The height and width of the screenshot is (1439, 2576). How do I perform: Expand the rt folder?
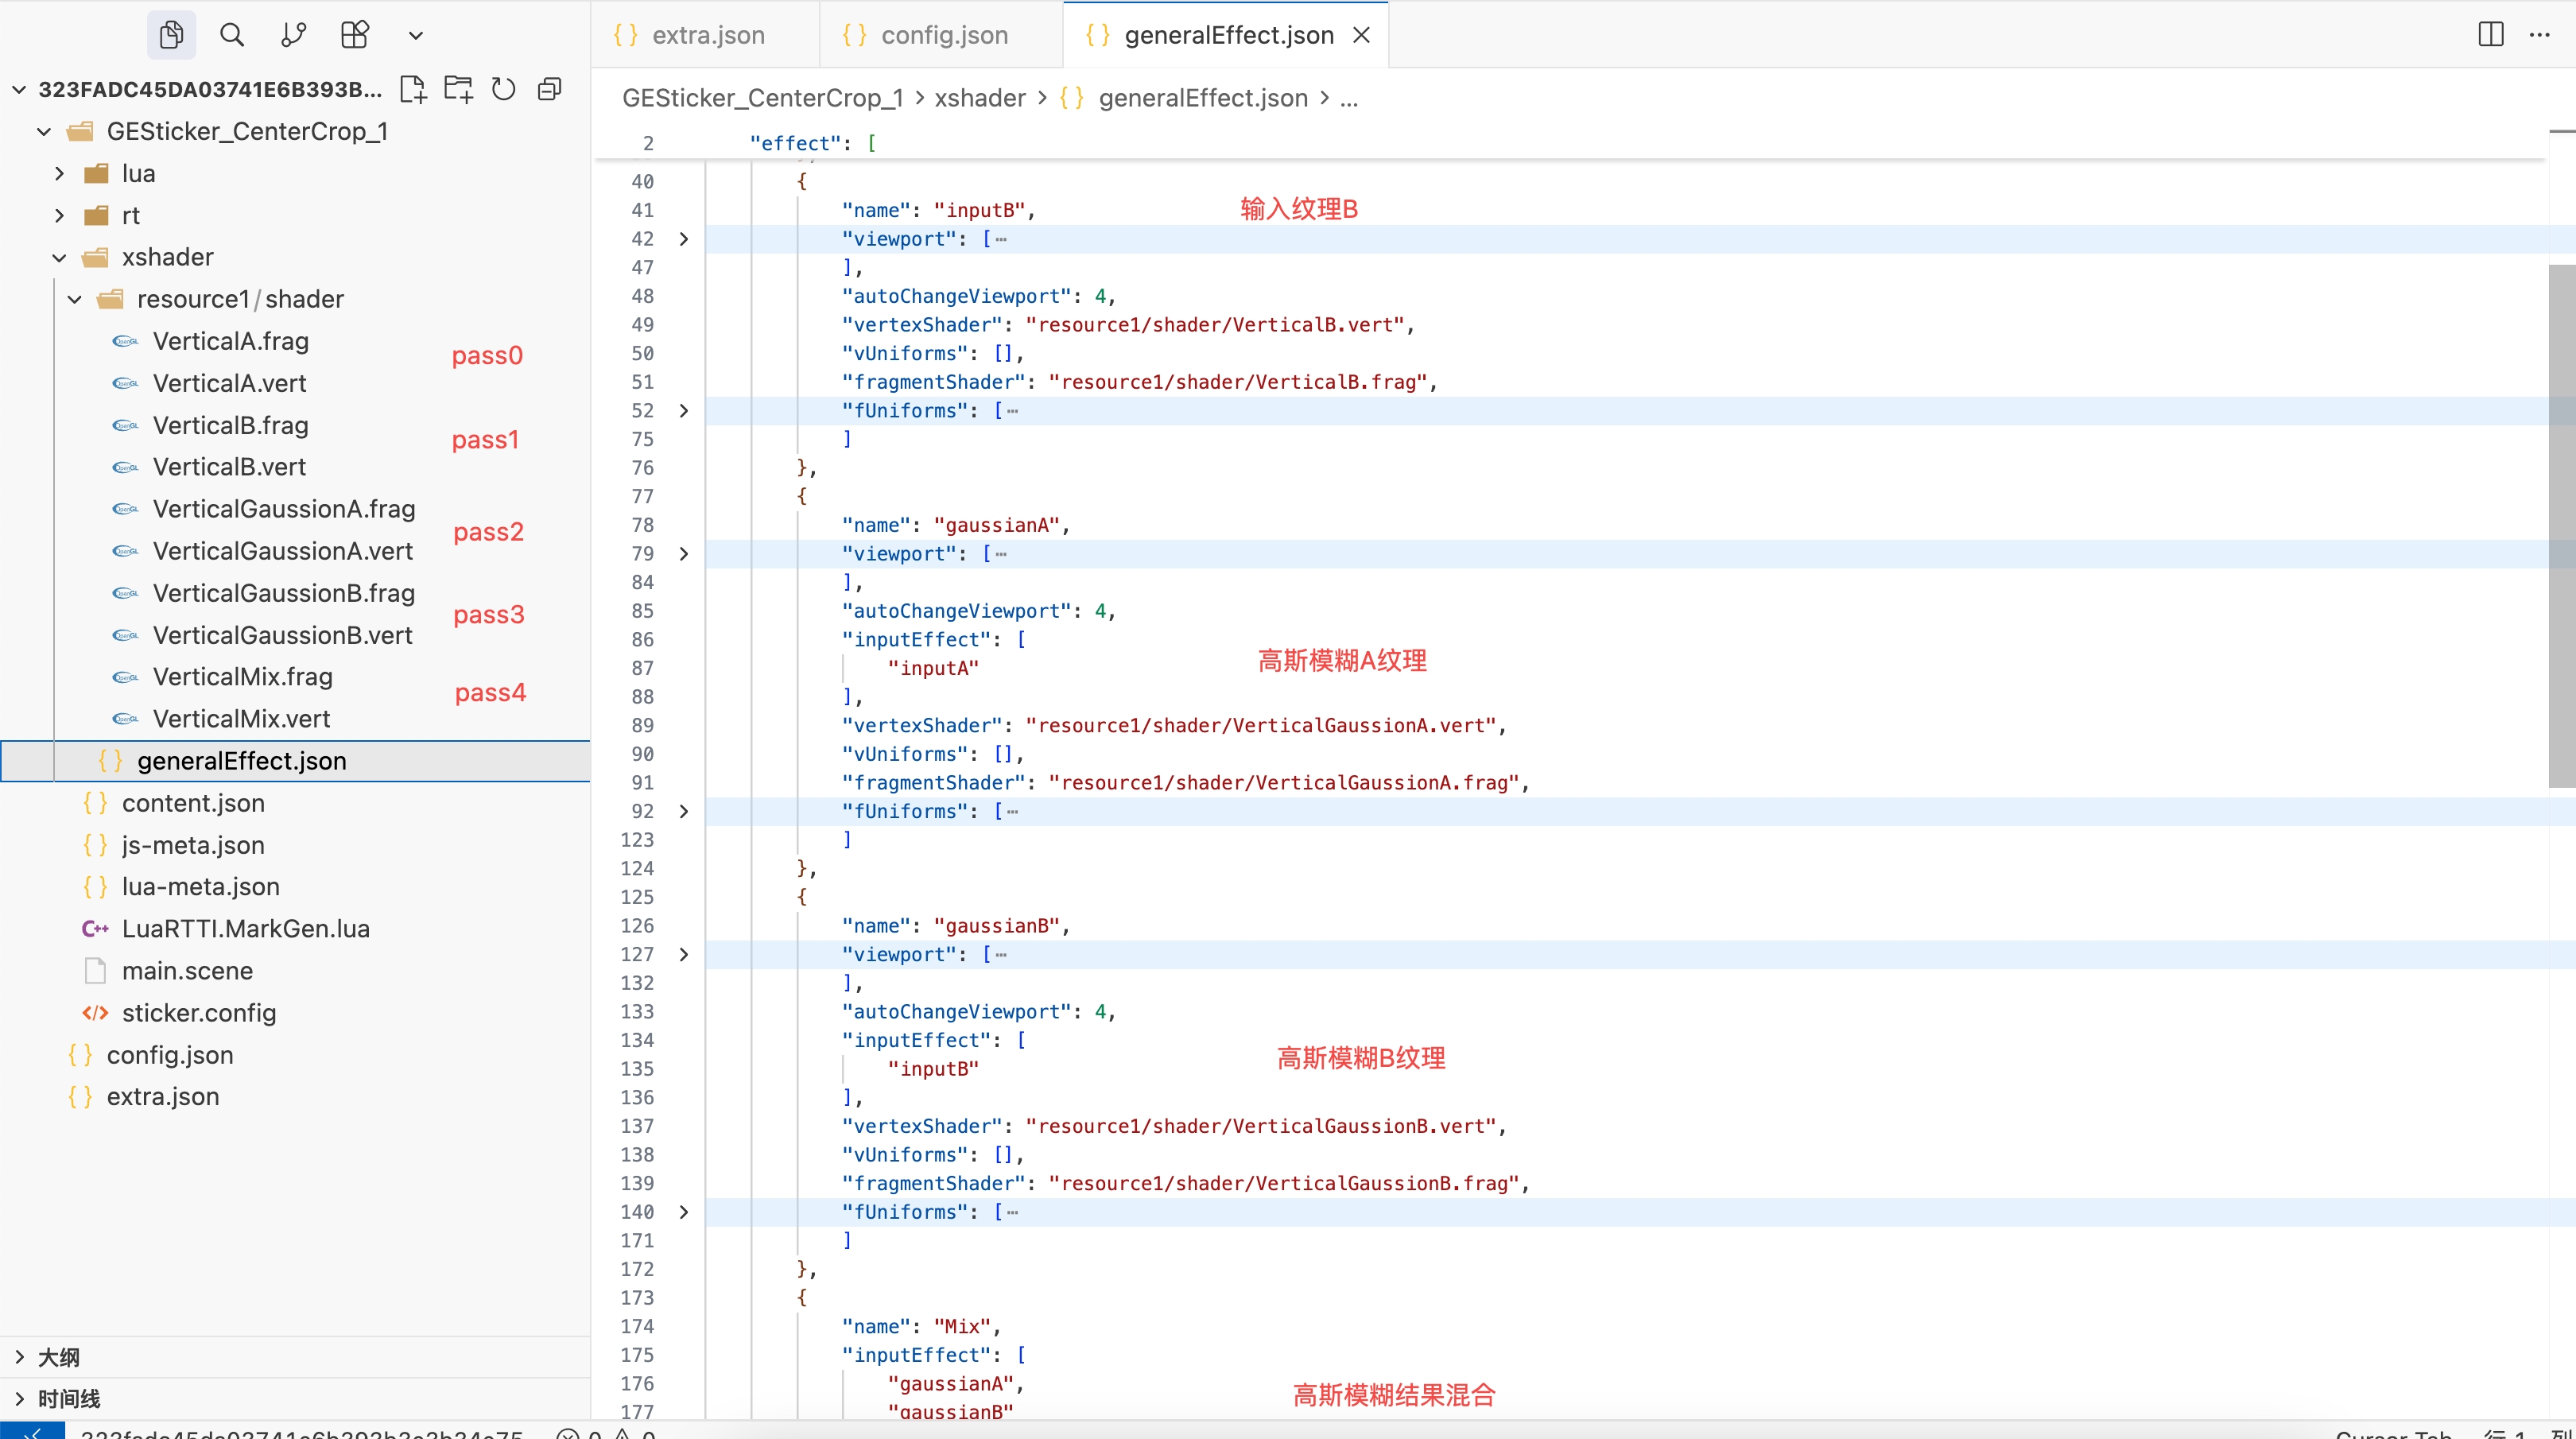(60, 215)
